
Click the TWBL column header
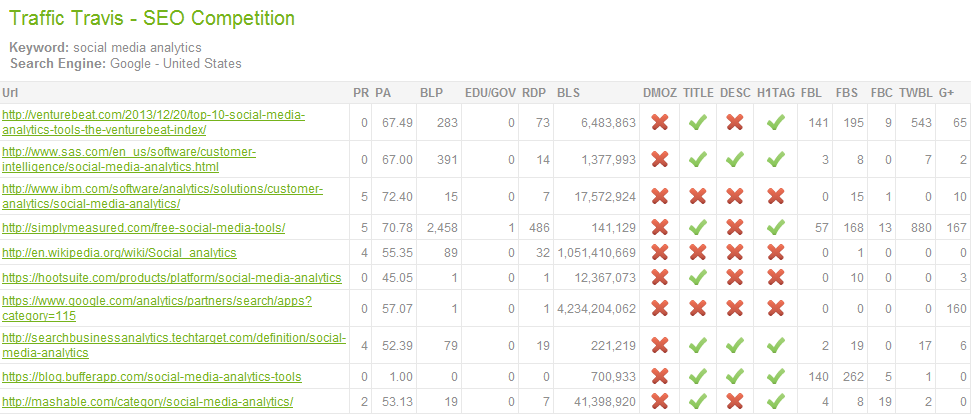913,93
